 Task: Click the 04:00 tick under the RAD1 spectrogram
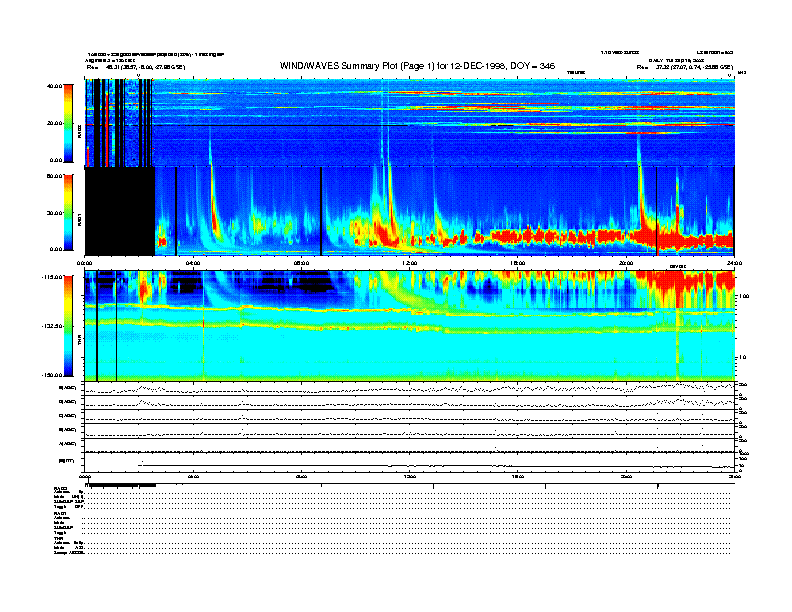193,263
